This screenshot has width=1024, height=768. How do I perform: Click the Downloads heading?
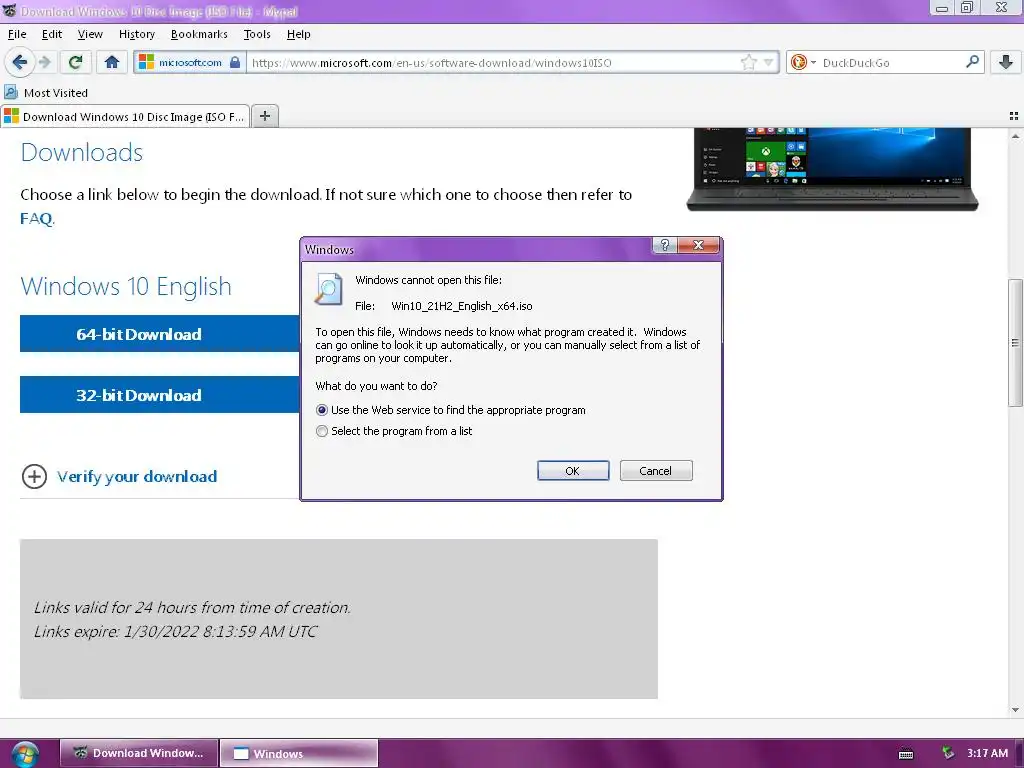[x=82, y=152]
